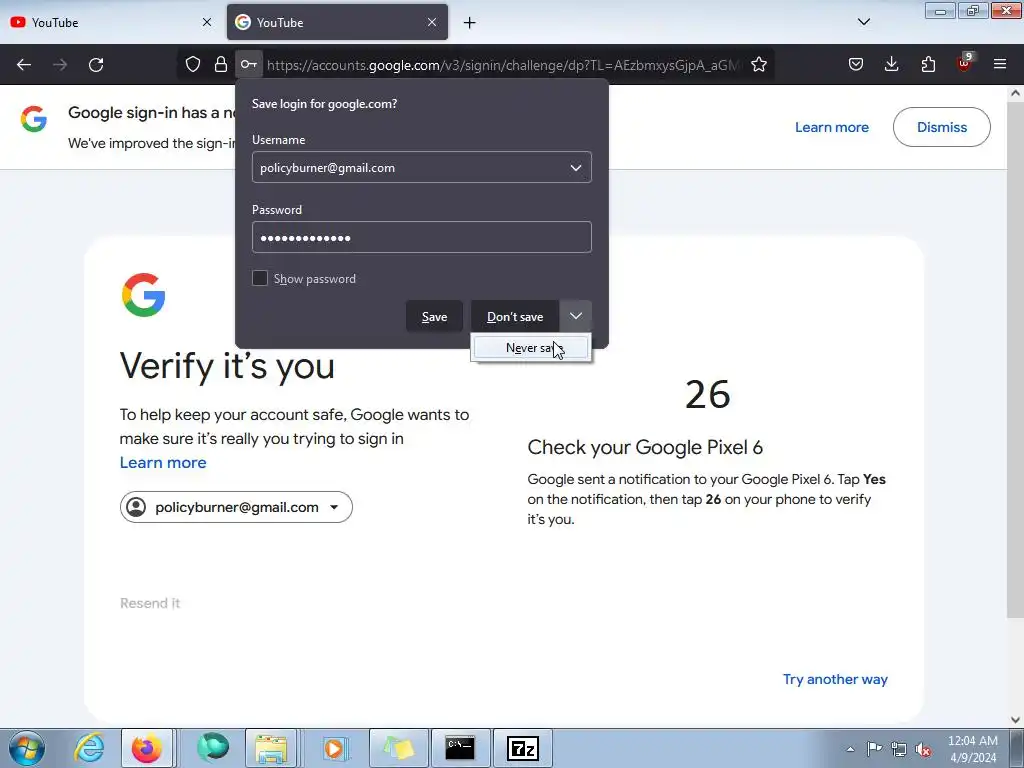
Task: Click the padlock site information icon
Action: point(221,65)
